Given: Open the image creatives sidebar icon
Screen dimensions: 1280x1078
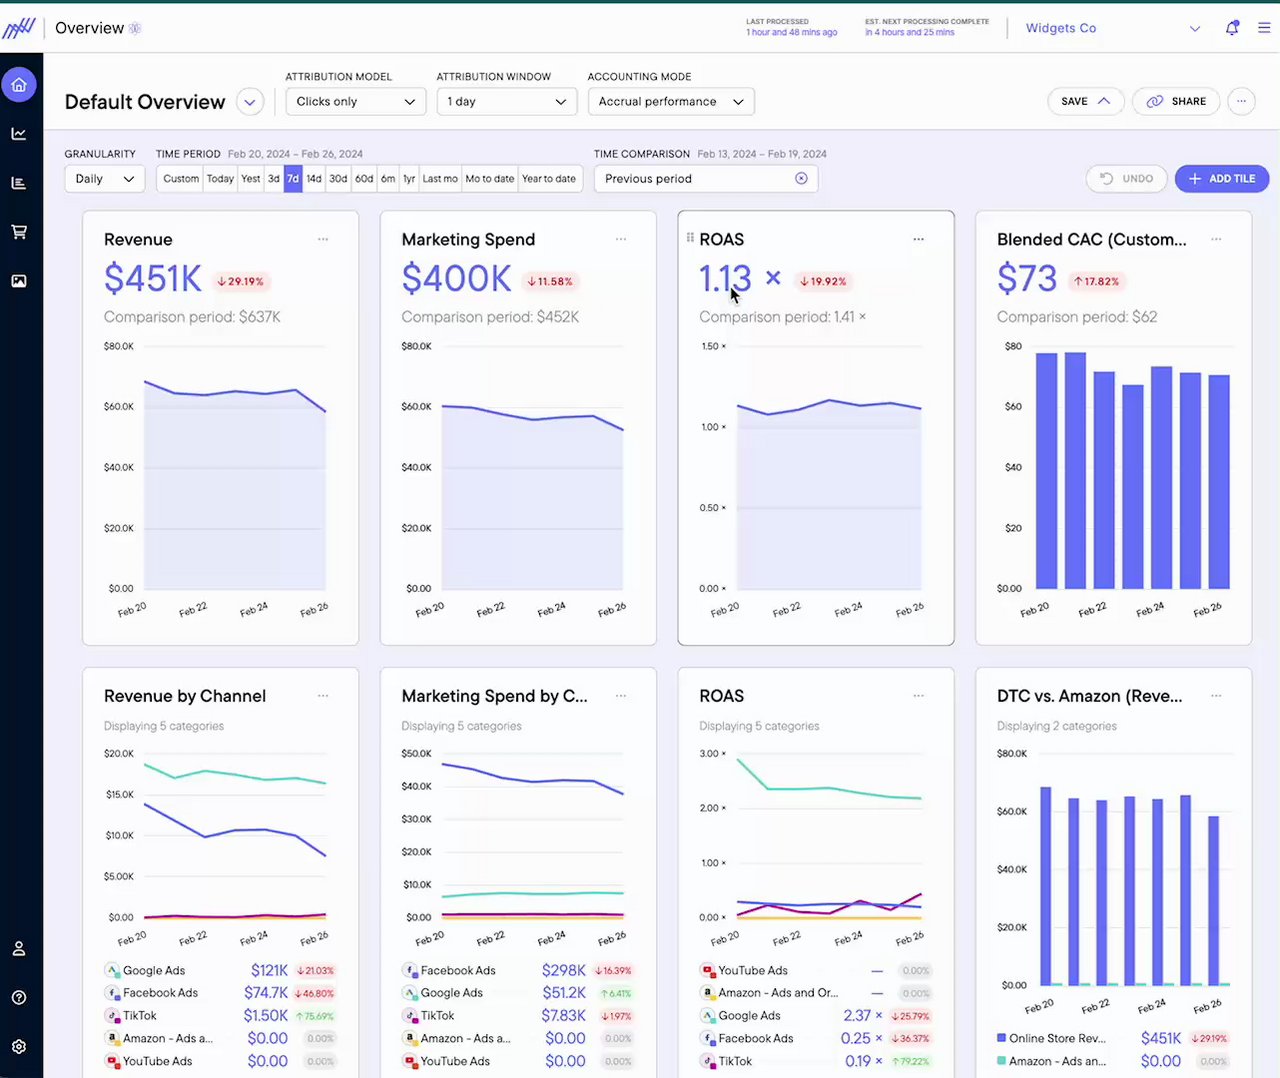Looking at the screenshot, I should point(19,281).
